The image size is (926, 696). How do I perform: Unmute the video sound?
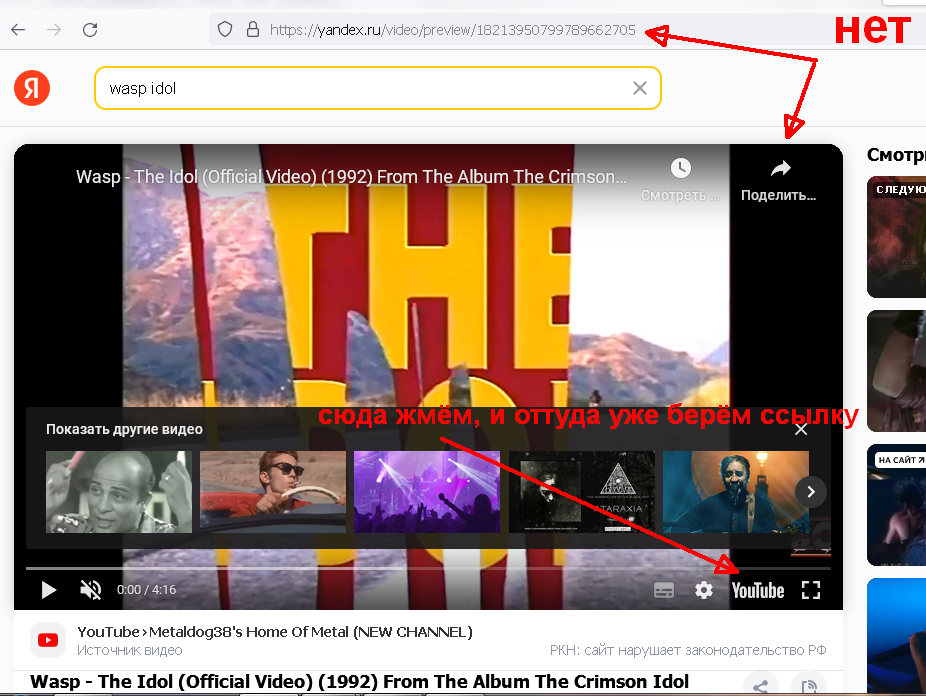[x=90, y=590]
